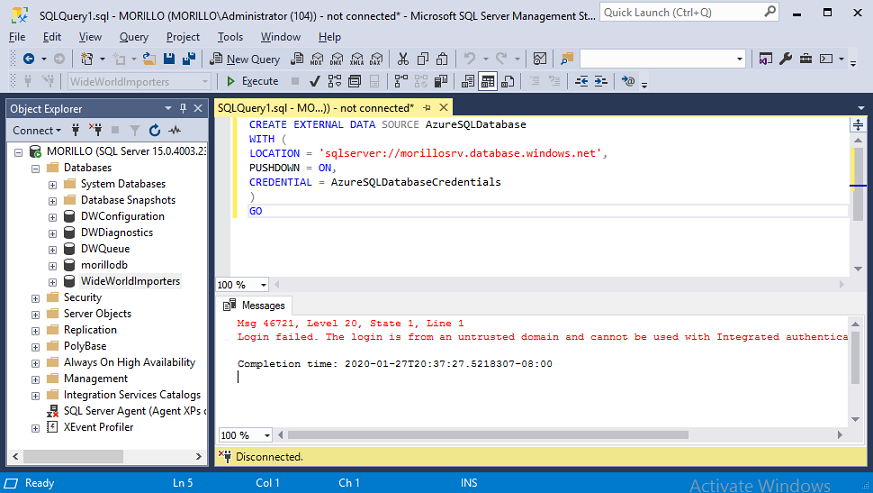Screen dimensions: 873x493
Task: Open the Window menu
Action: 281,37
